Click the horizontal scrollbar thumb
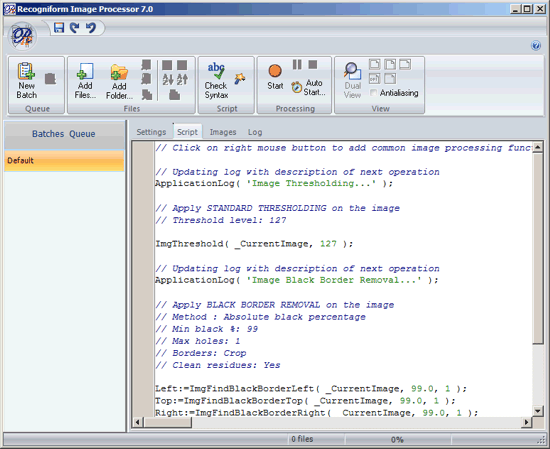Viewport: 550px width, 449px height. coord(167,422)
